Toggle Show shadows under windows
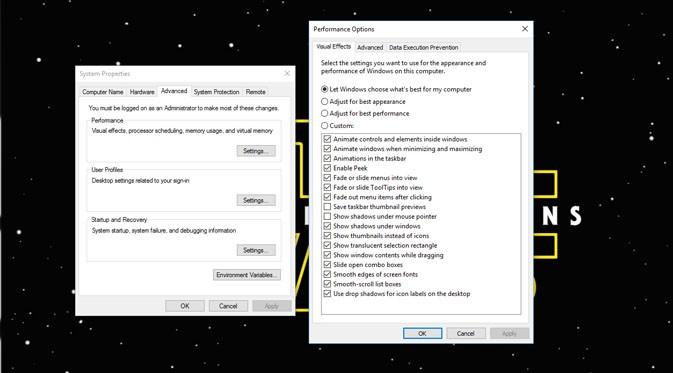The image size is (673, 373). coord(327,226)
